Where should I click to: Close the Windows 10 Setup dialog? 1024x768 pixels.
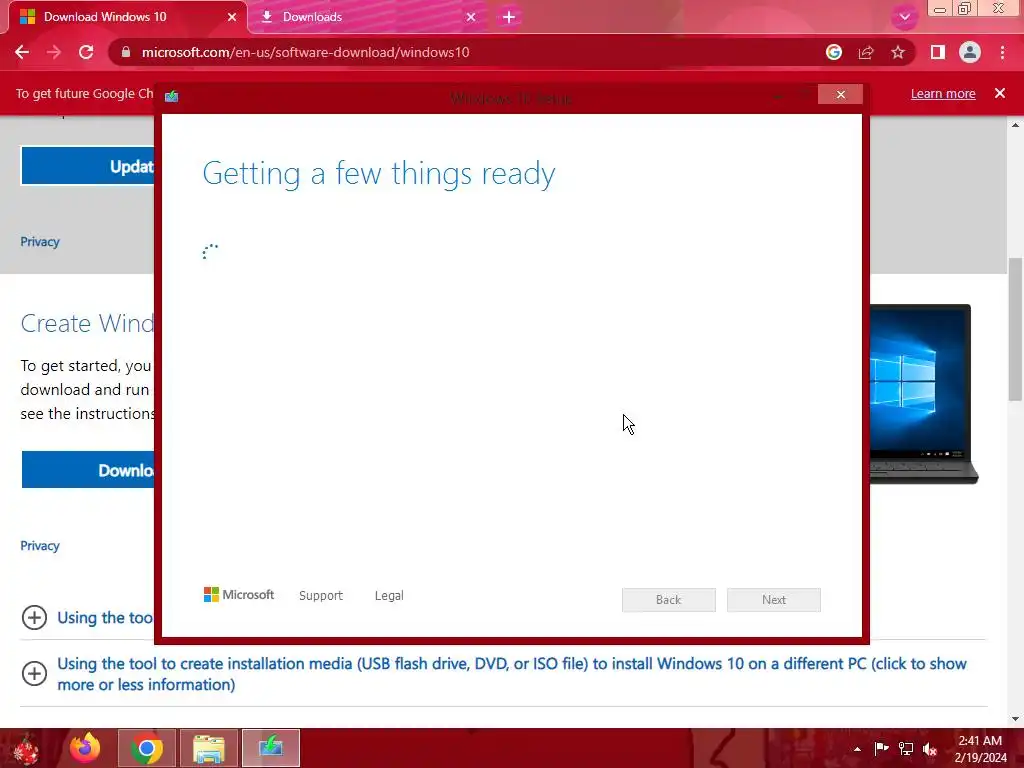[x=840, y=95]
